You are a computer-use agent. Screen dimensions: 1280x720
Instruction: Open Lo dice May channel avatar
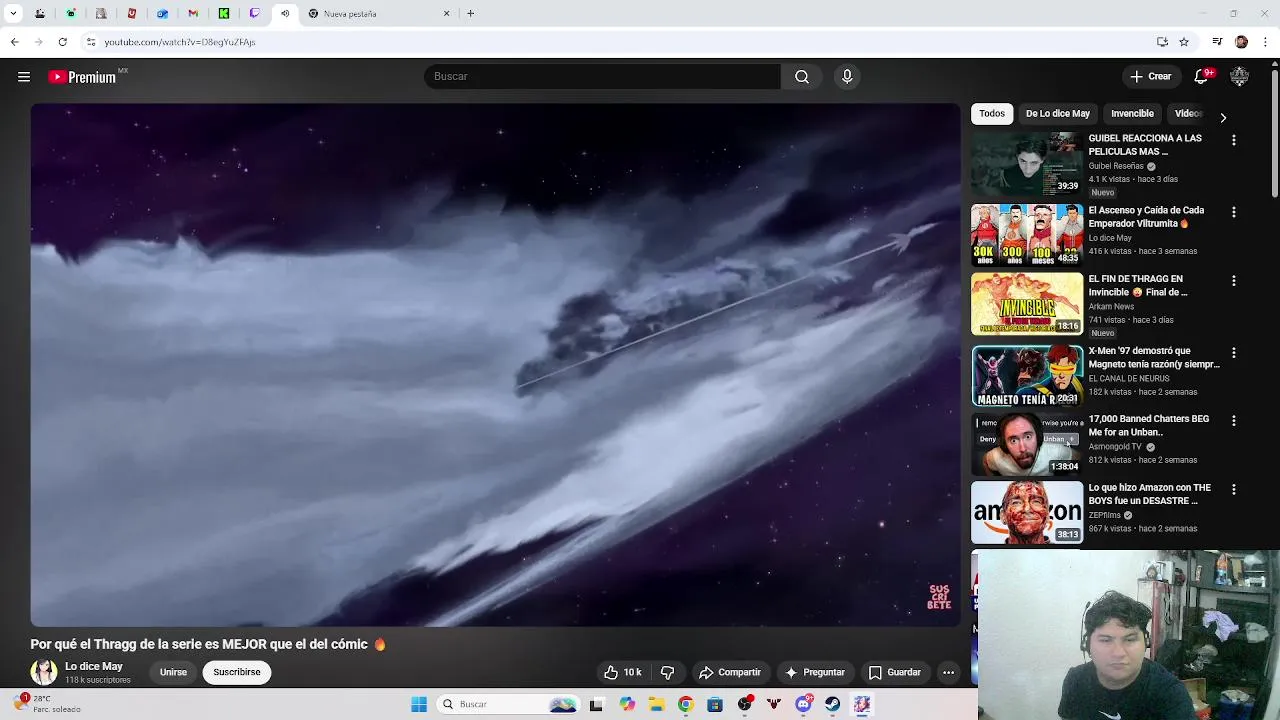tap(44, 672)
